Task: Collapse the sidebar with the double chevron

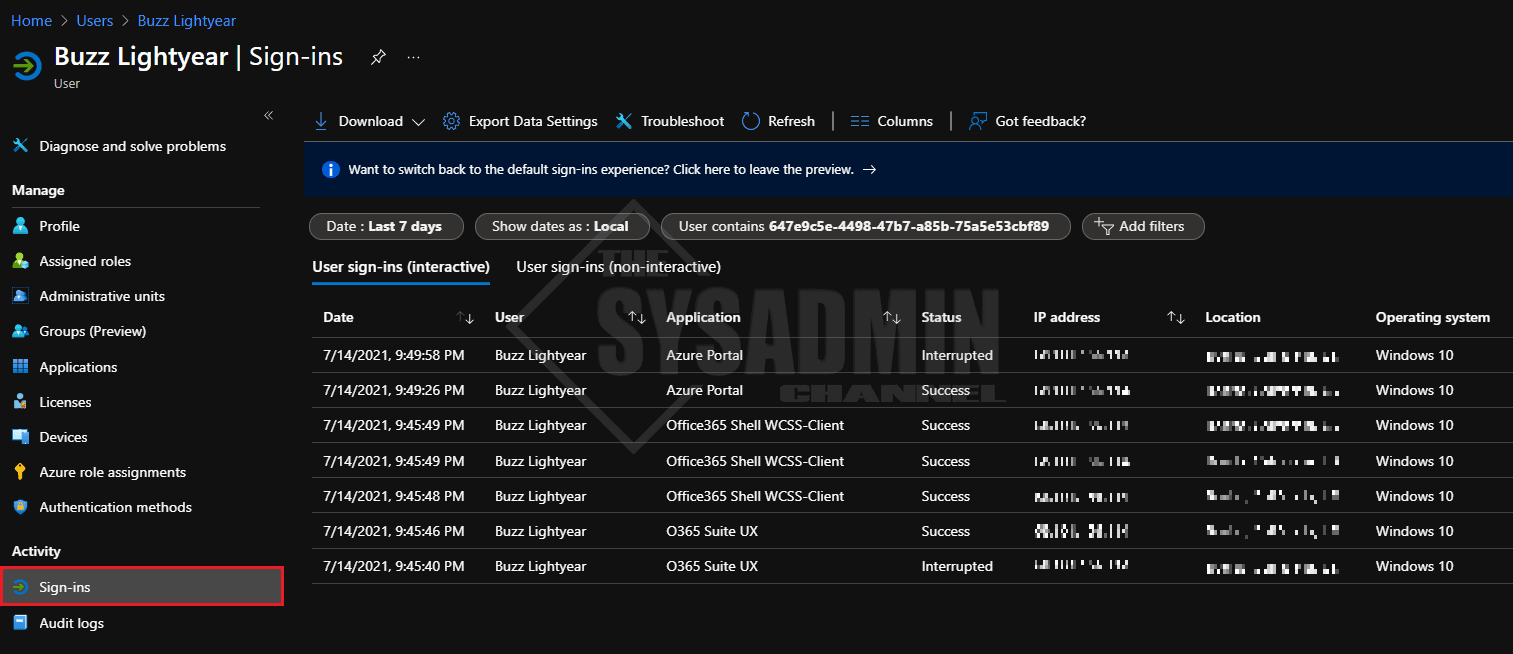Action: click(268, 116)
